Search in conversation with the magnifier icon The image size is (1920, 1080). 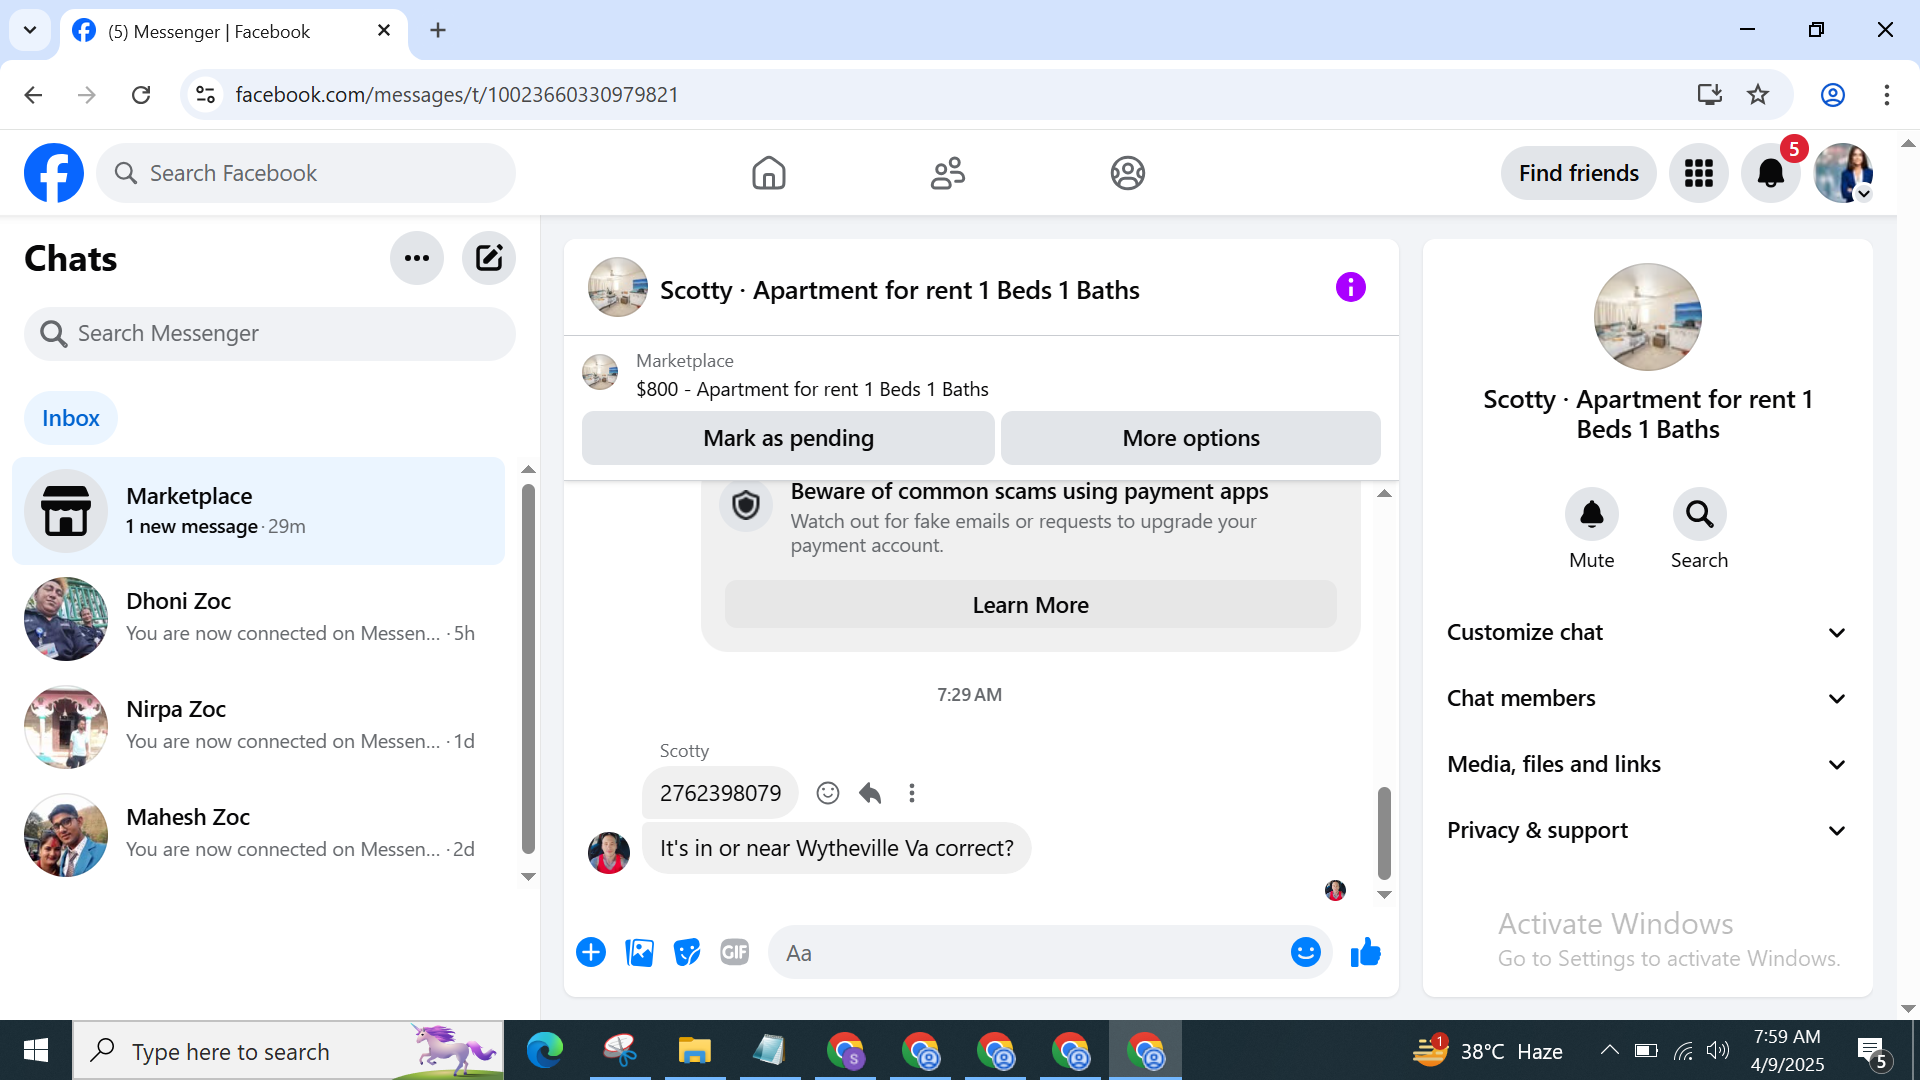(x=1699, y=514)
